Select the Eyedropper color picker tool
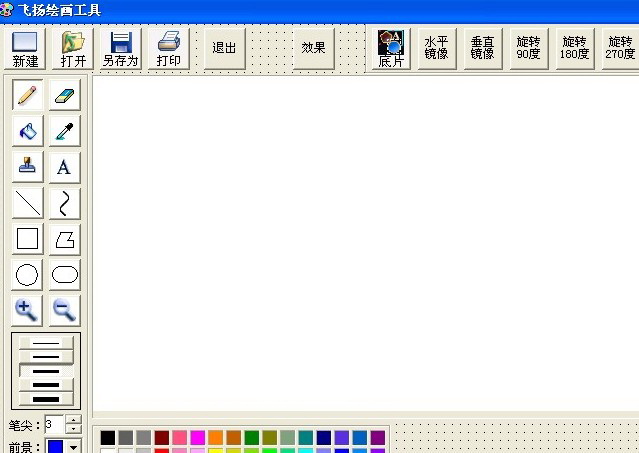 (x=65, y=131)
